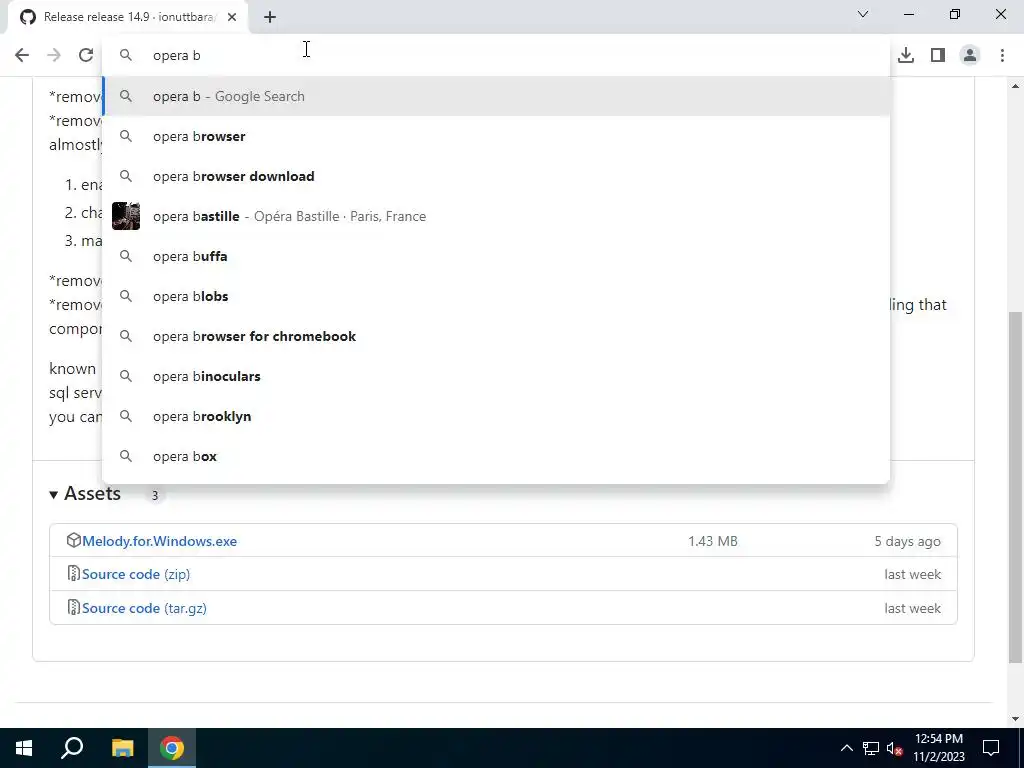Image resolution: width=1024 pixels, height=768 pixels.
Task: Open Windows taskbar search
Action: (72, 748)
